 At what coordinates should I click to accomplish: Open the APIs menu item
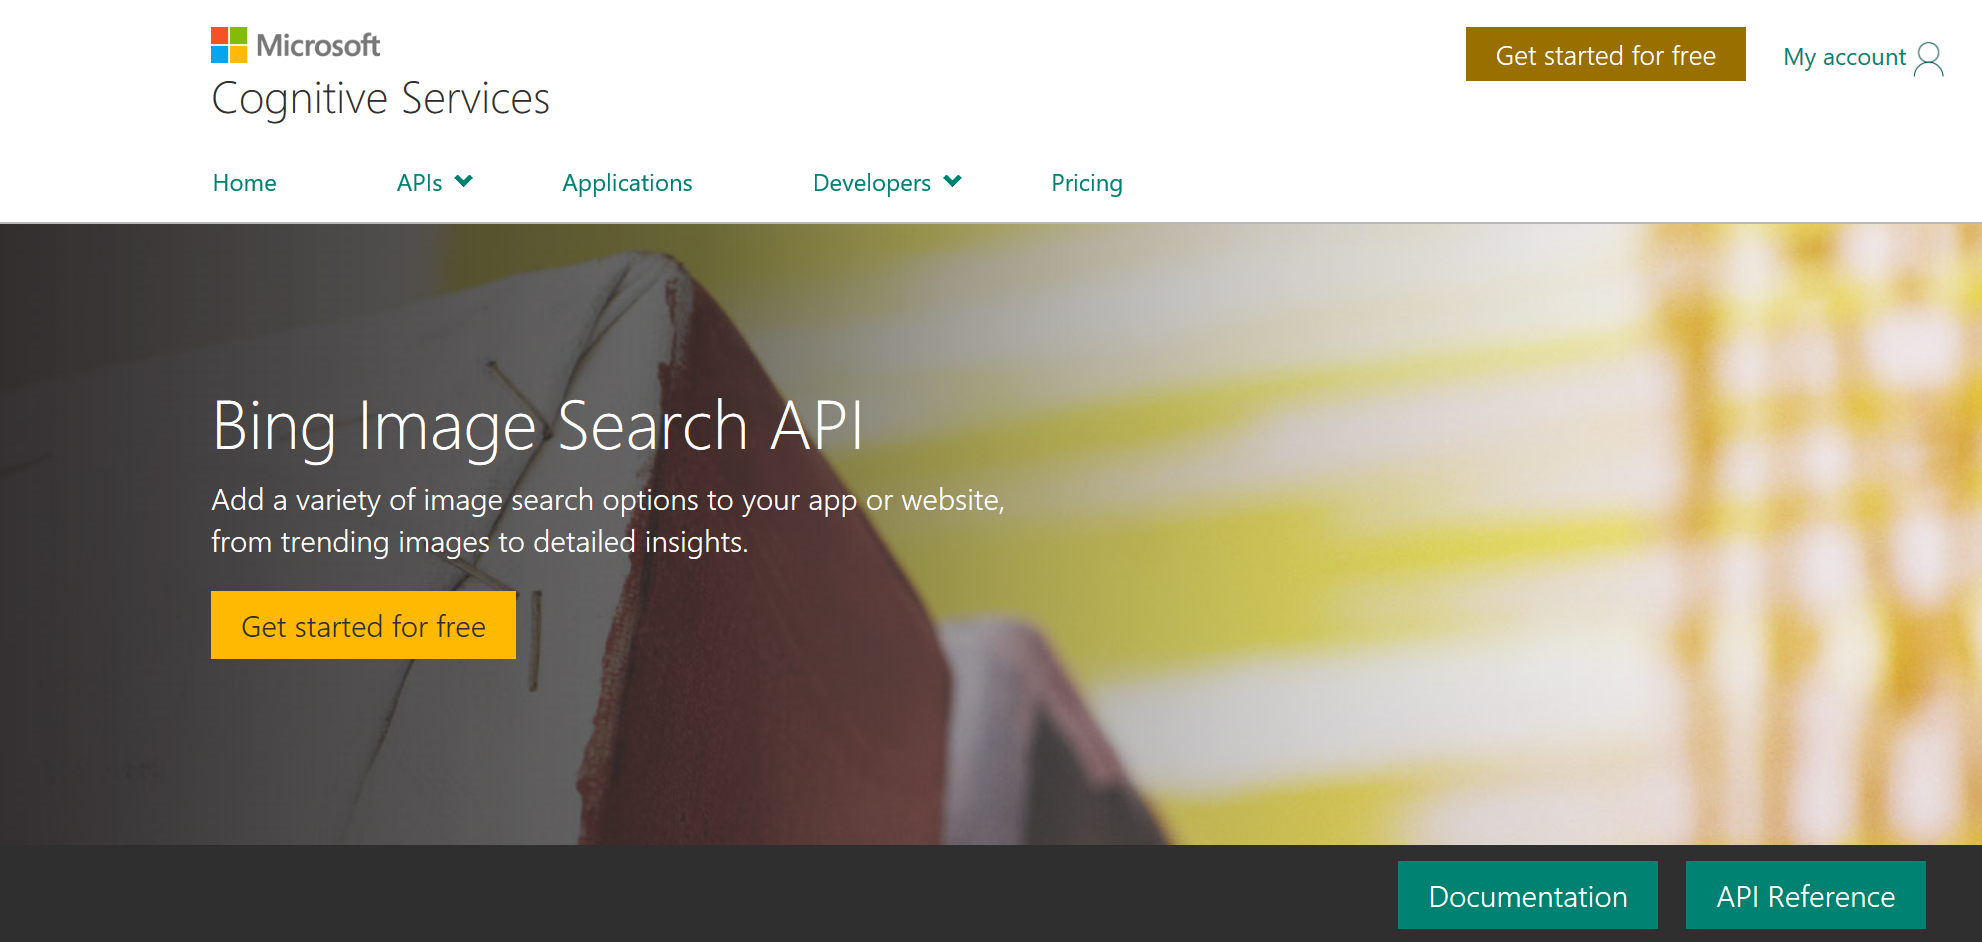pyautogui.click(x=420, y=183)
